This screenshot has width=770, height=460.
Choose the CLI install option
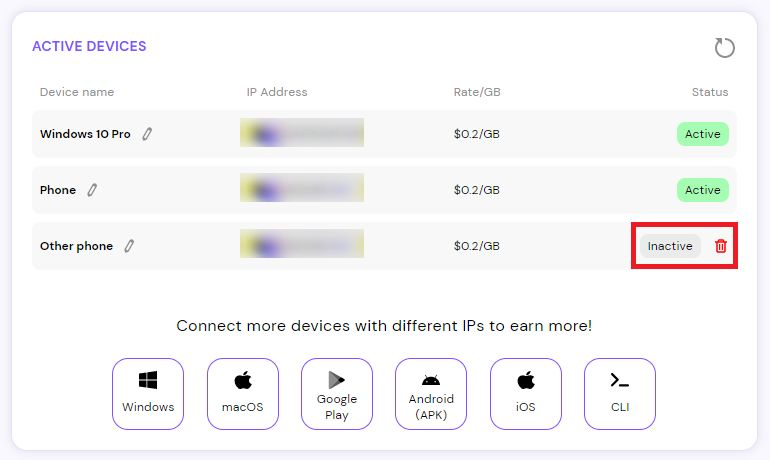[620, 394]
